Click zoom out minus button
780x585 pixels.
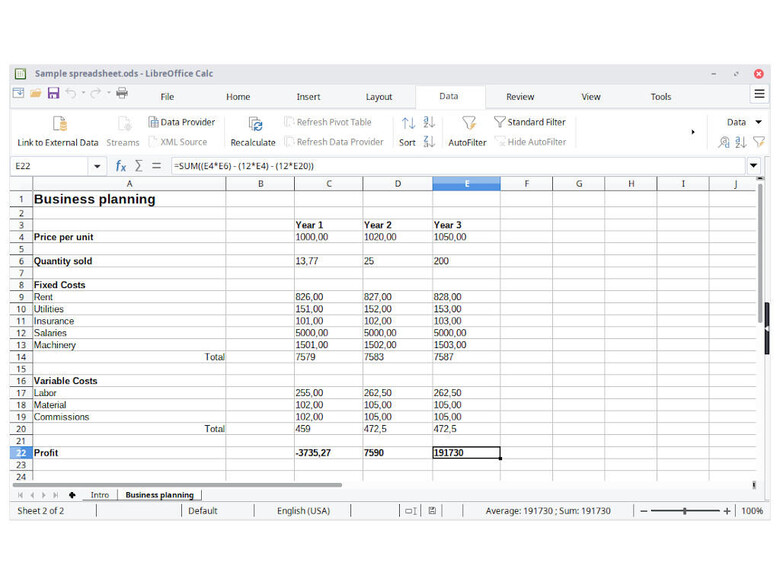coord(644,511)
